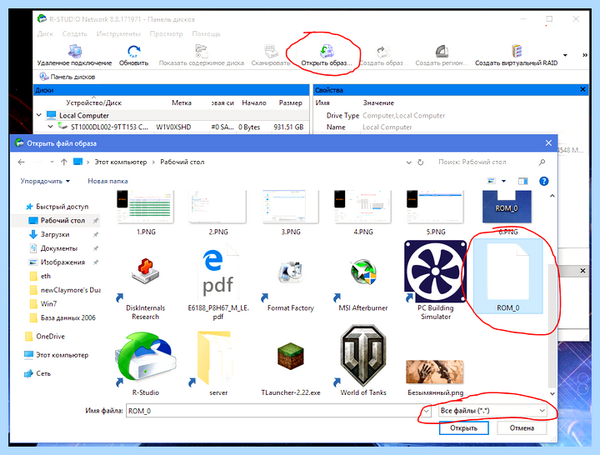Refresh the folder view in dialog
600x455 pixels.
pyautogui.click(x=421, y=163)
